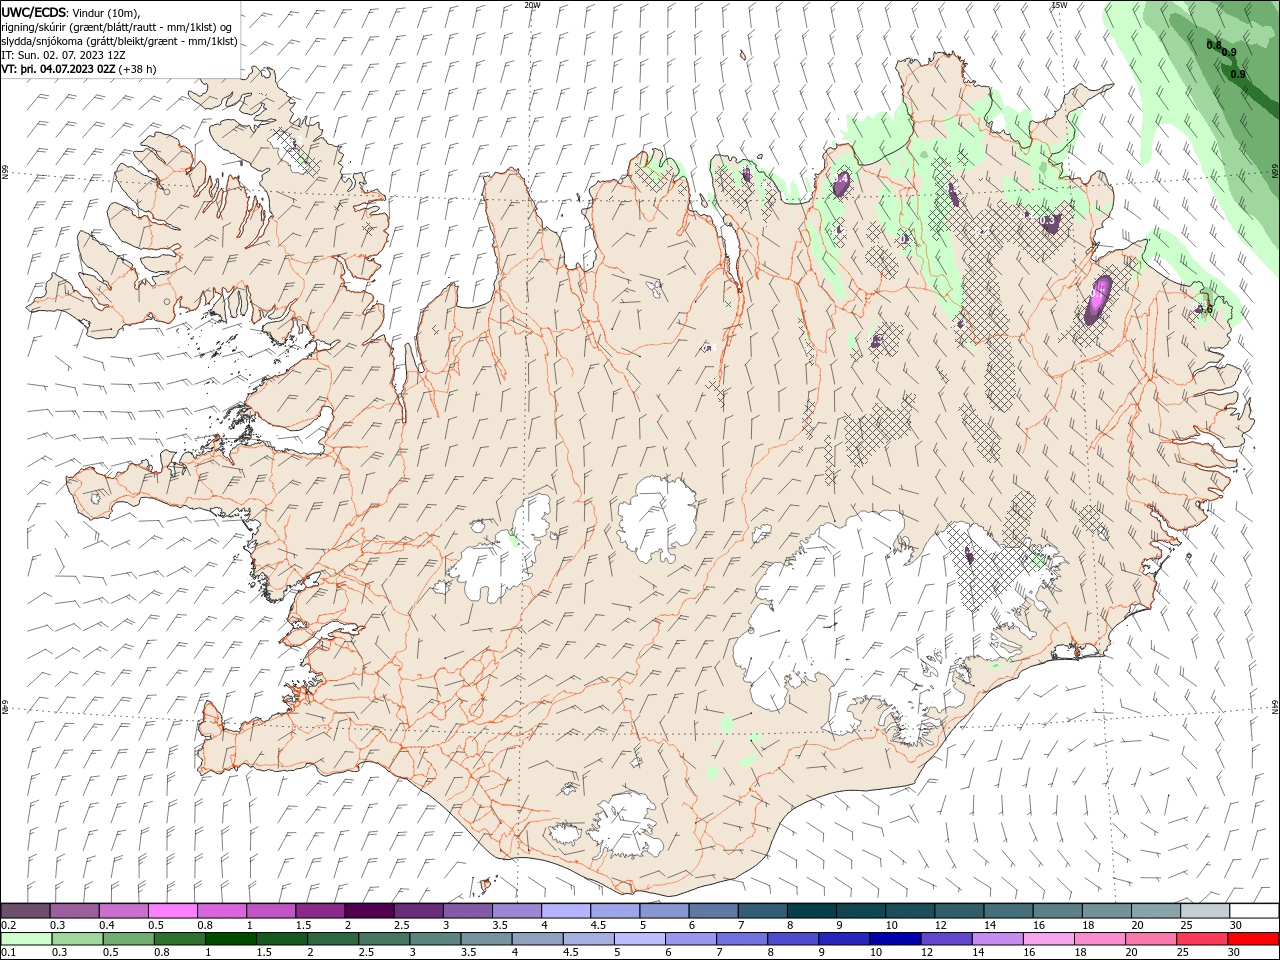Click the magenta swatch labeled 1 in upper legend
Screen dimensions: 1280x960
point(270,910)
